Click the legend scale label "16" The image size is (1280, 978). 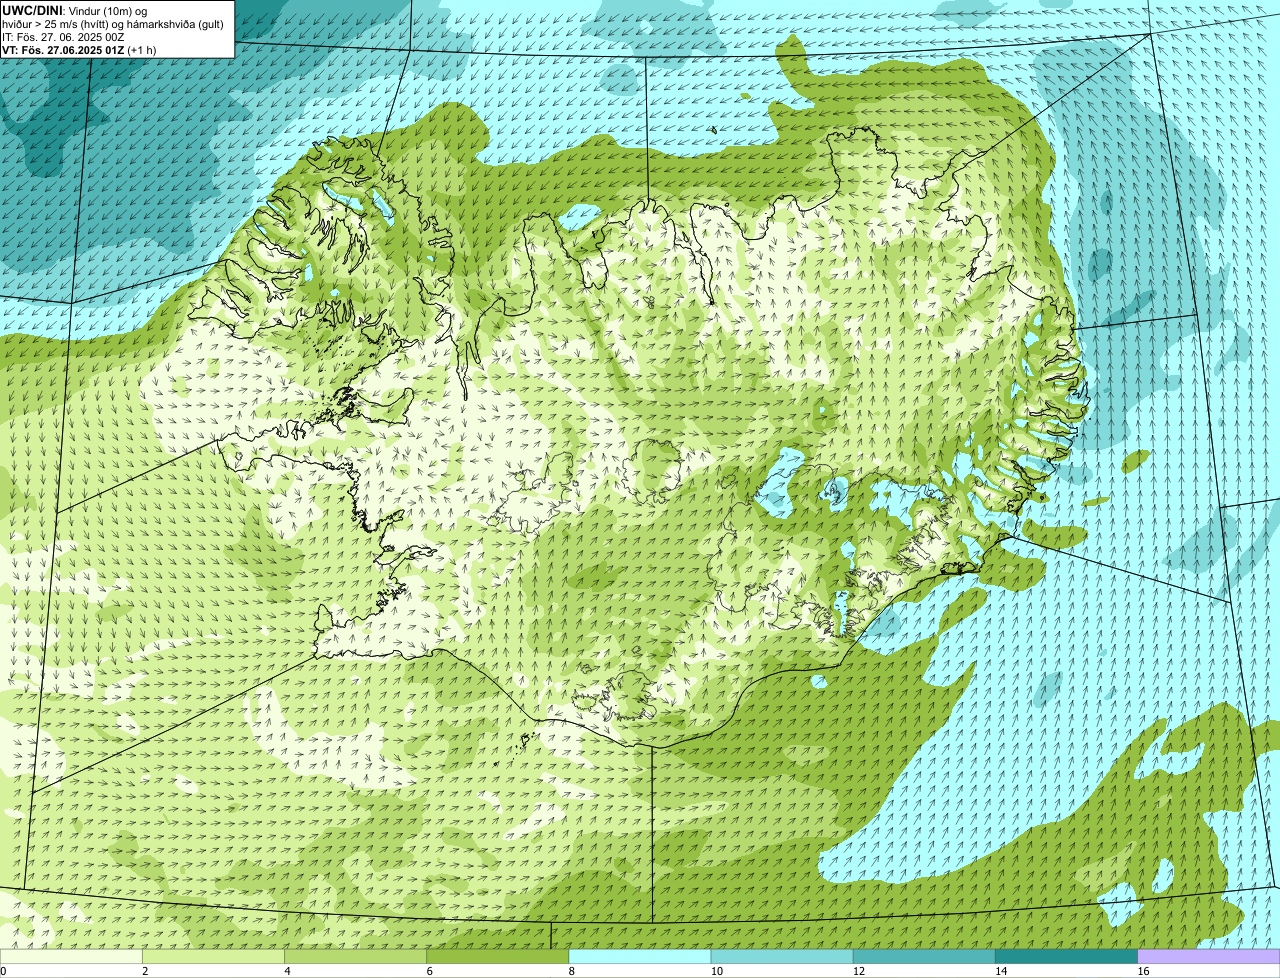1143,971
